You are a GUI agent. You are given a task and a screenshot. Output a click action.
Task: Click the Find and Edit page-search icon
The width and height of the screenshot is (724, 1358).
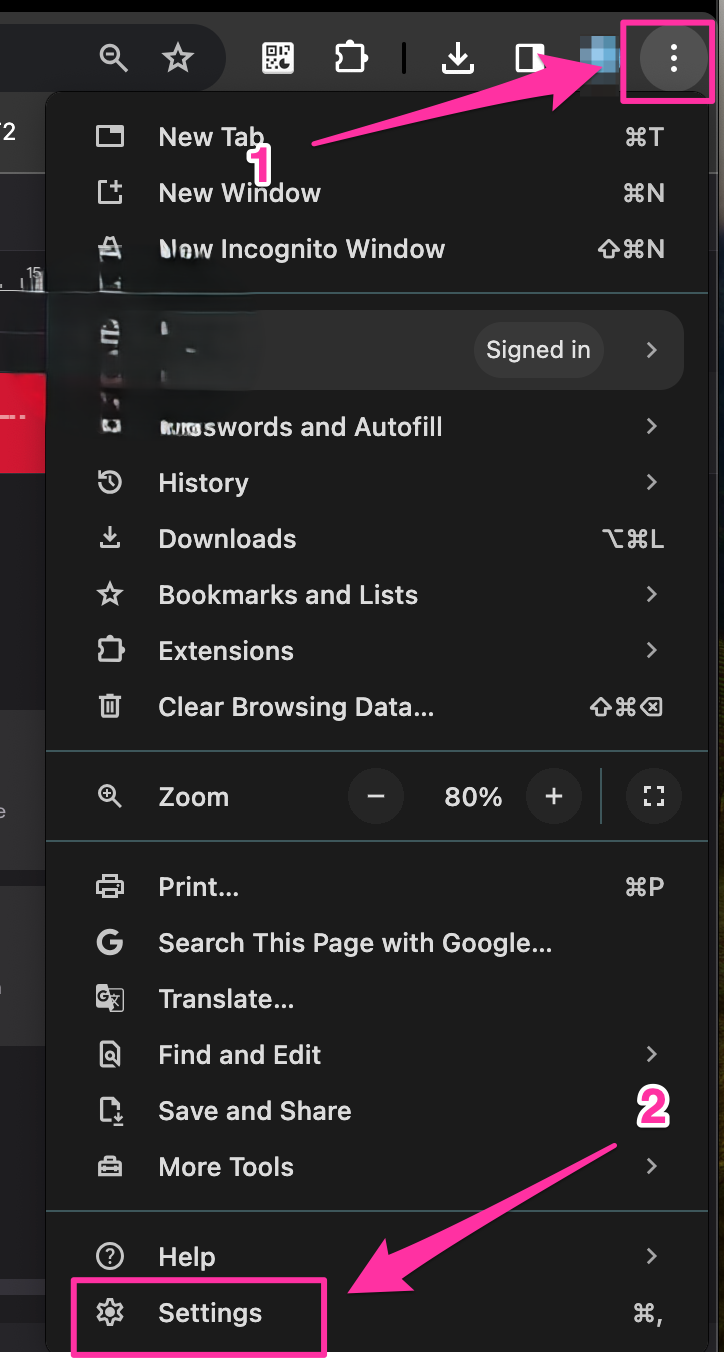[109, 1055]
